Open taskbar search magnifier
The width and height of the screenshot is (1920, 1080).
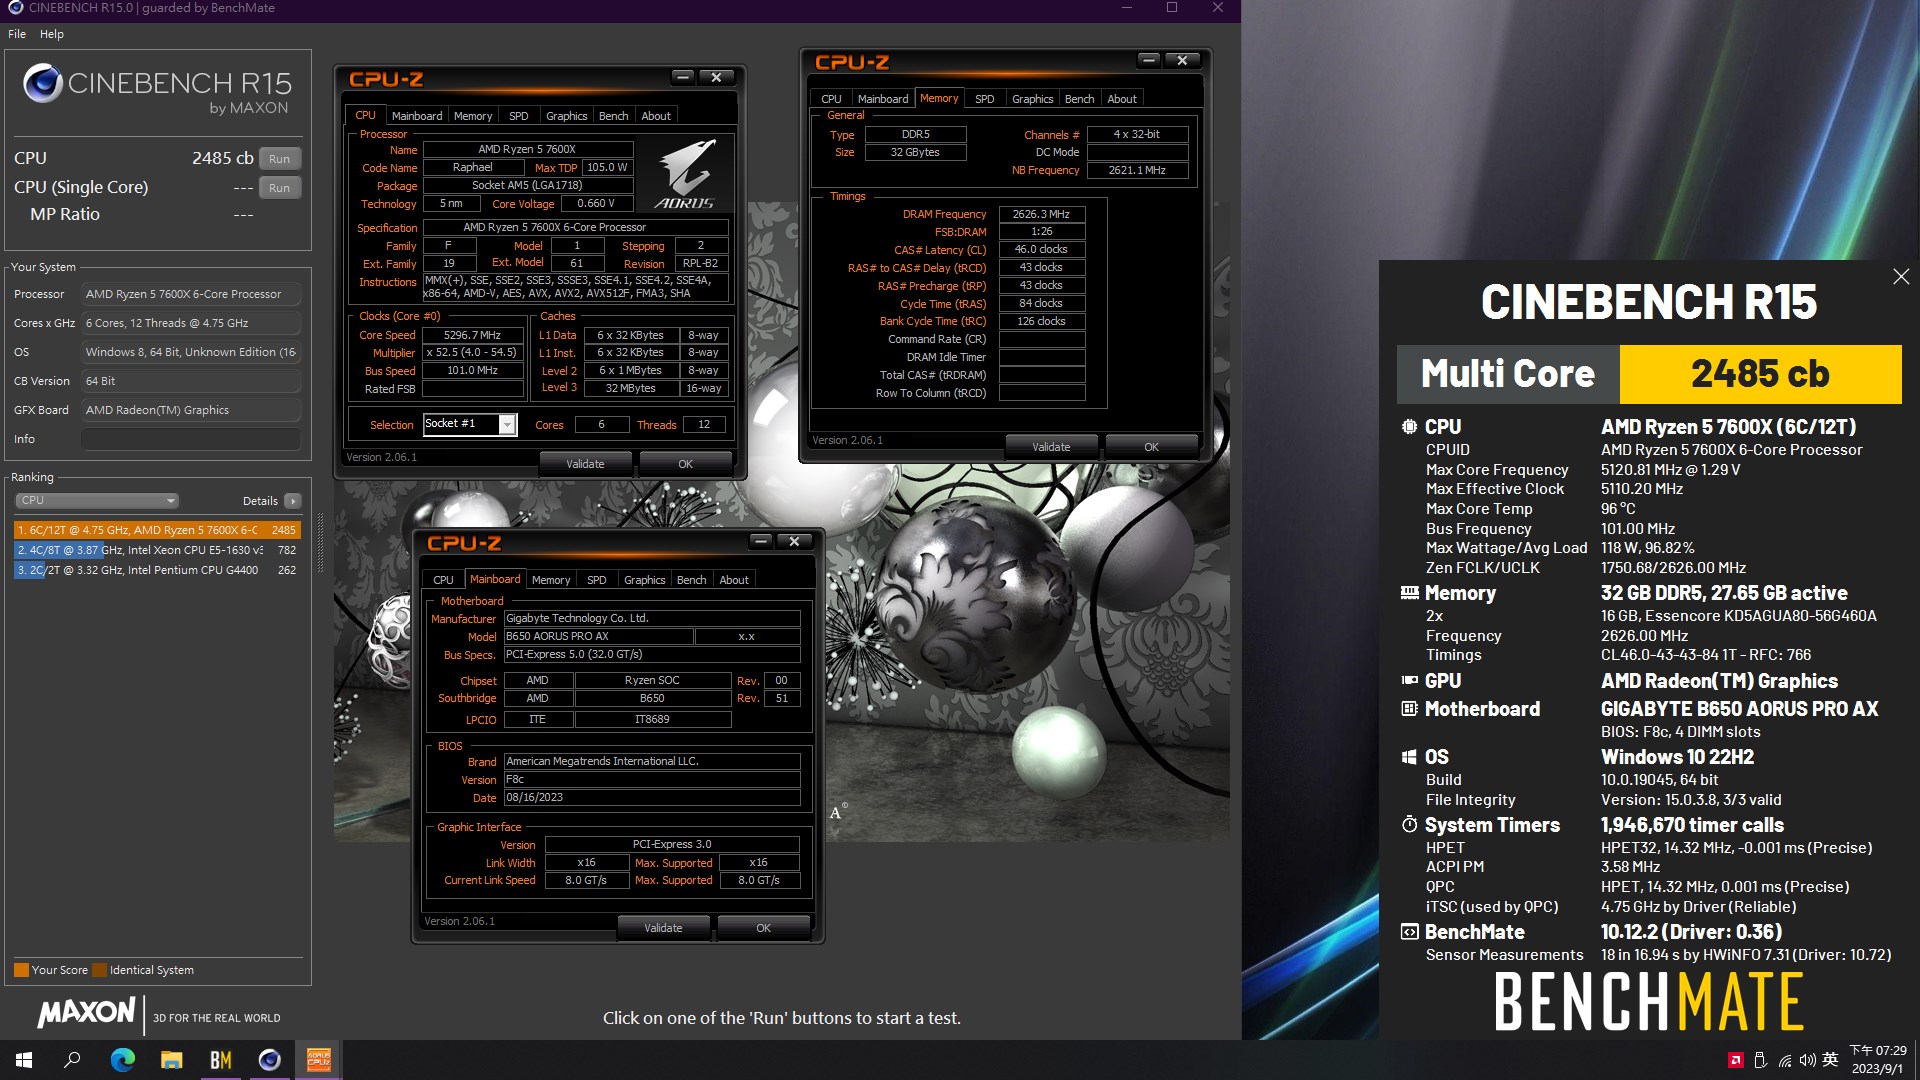pos(72,1060)
